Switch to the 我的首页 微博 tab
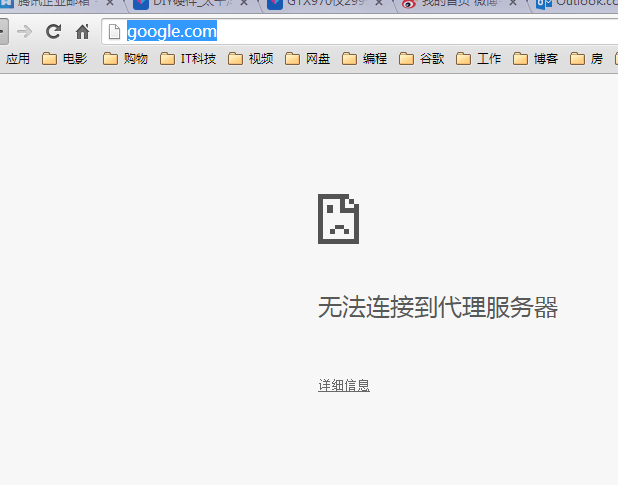This screenshot has width=618, height=485. click(x=459, y=4)
